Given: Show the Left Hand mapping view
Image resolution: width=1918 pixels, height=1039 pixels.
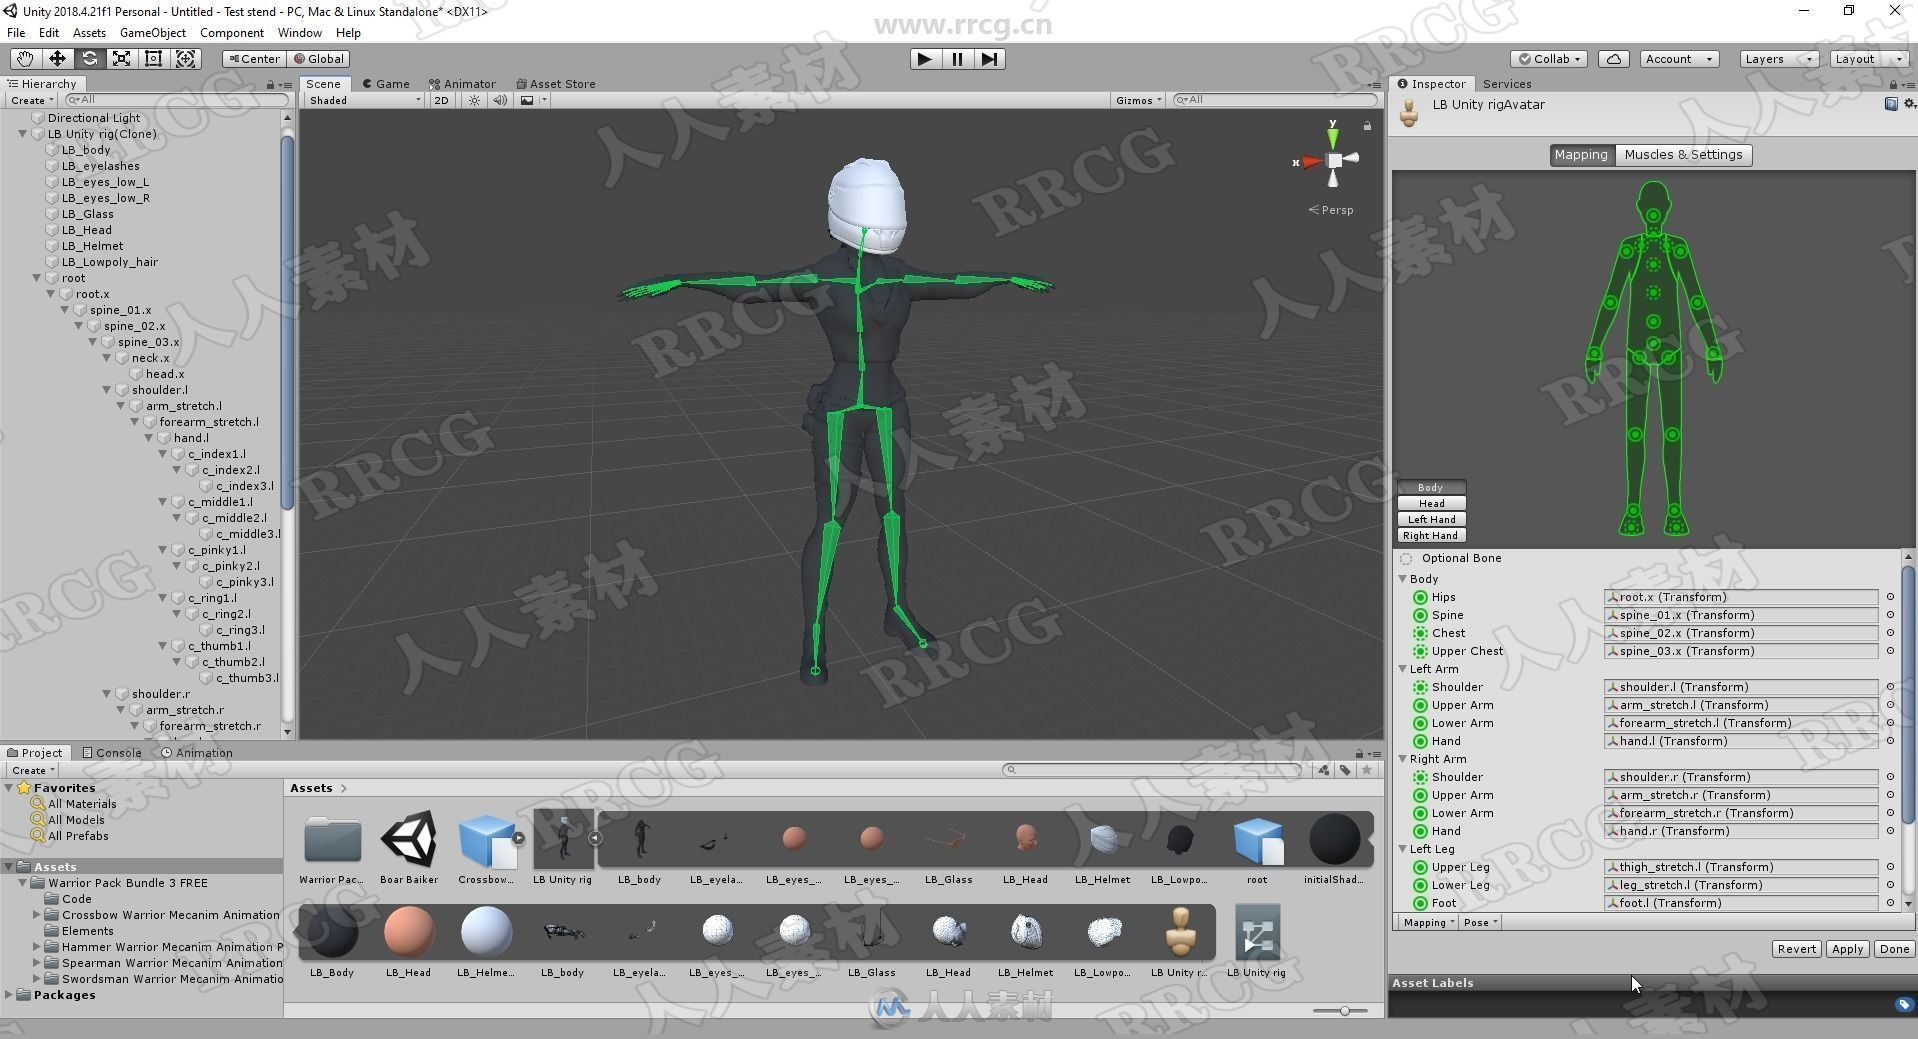Looking at the screenshot, I should click(x=1431, y=519).
